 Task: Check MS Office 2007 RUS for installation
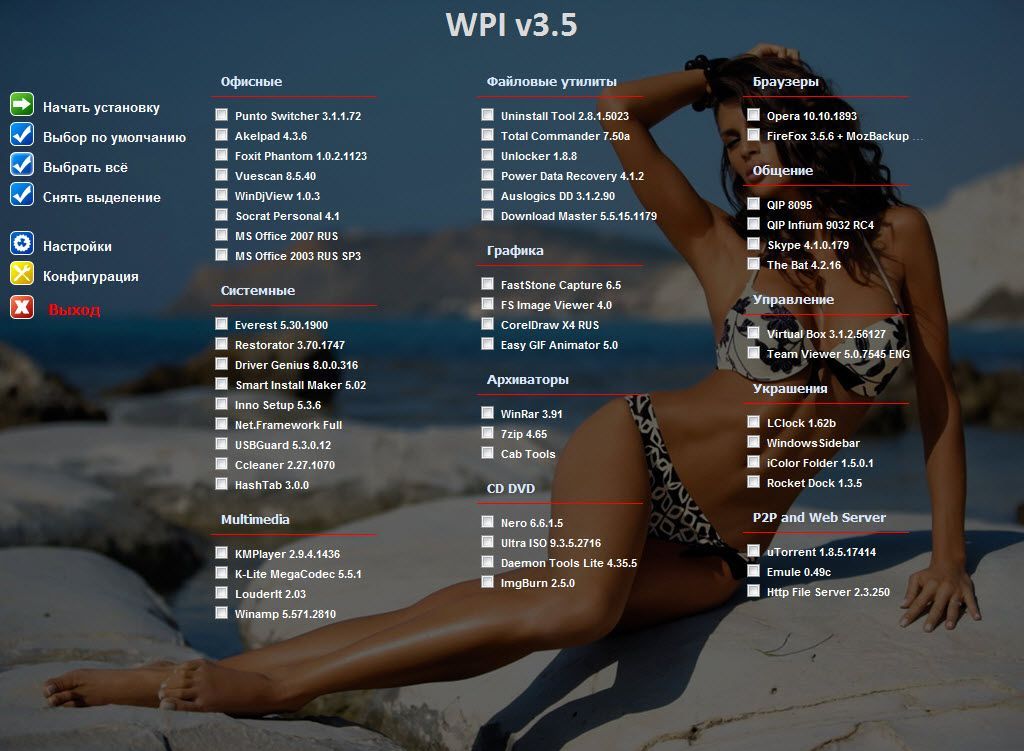(221, 235)
